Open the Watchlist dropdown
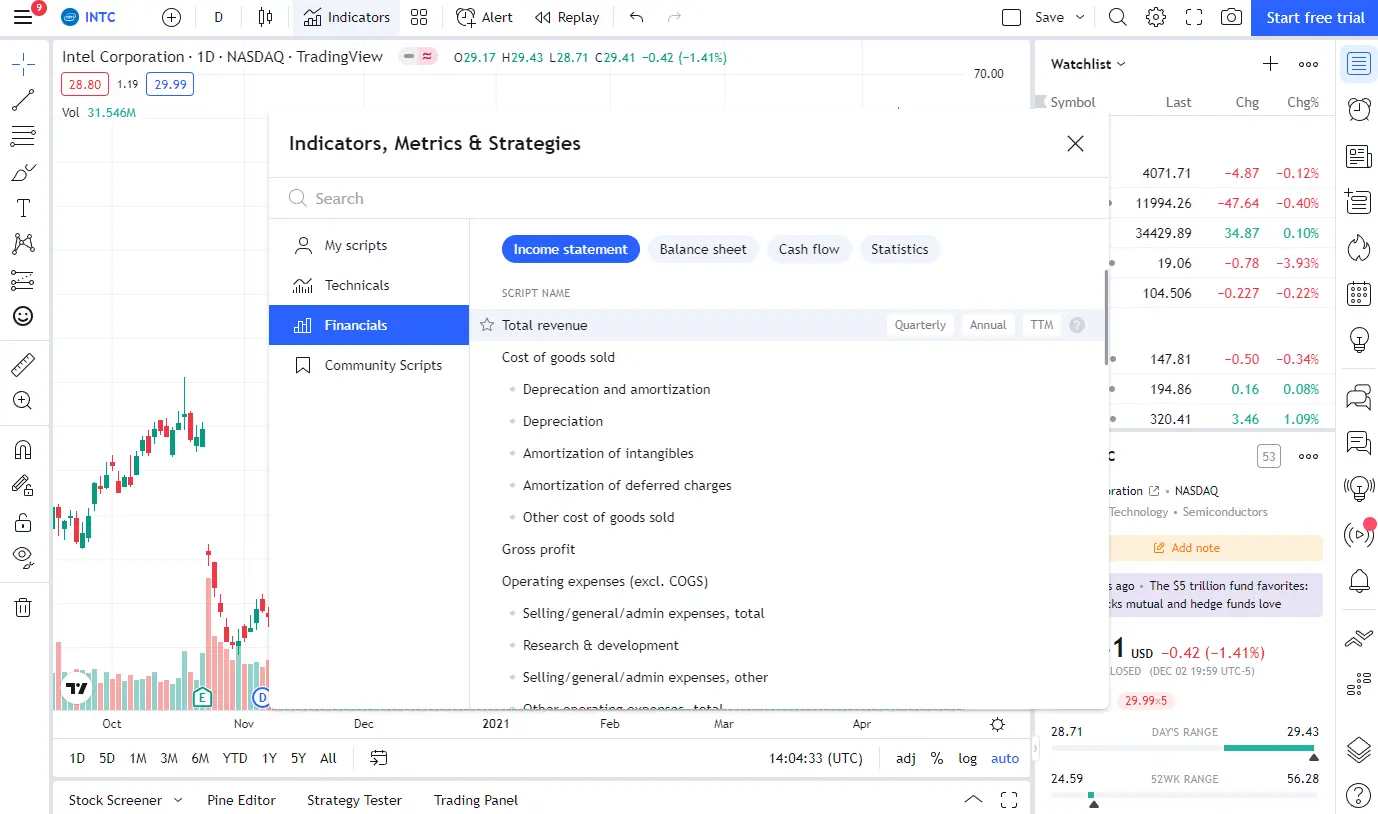1378x814 pixels. point(1086,63)
